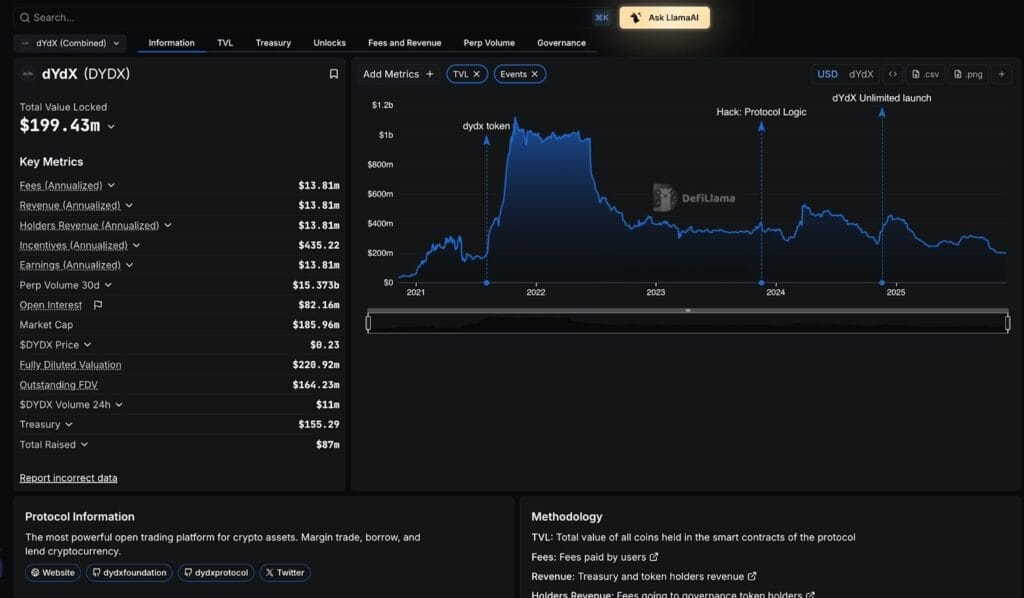Expand the Total Raised row
Screen dimensions: 1024x598
pos(84,445)
